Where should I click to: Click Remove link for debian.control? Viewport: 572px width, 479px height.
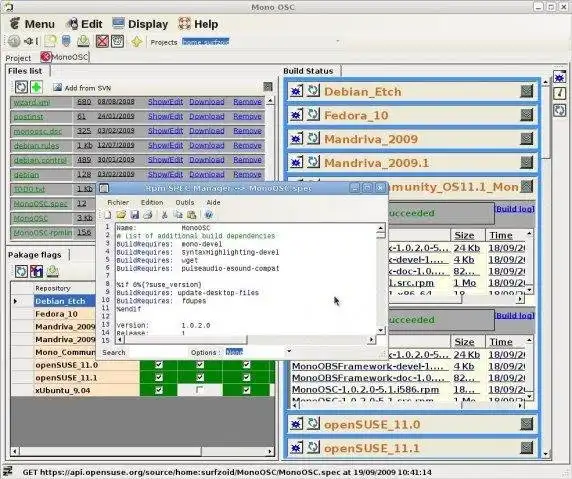(x=247, y=160)
